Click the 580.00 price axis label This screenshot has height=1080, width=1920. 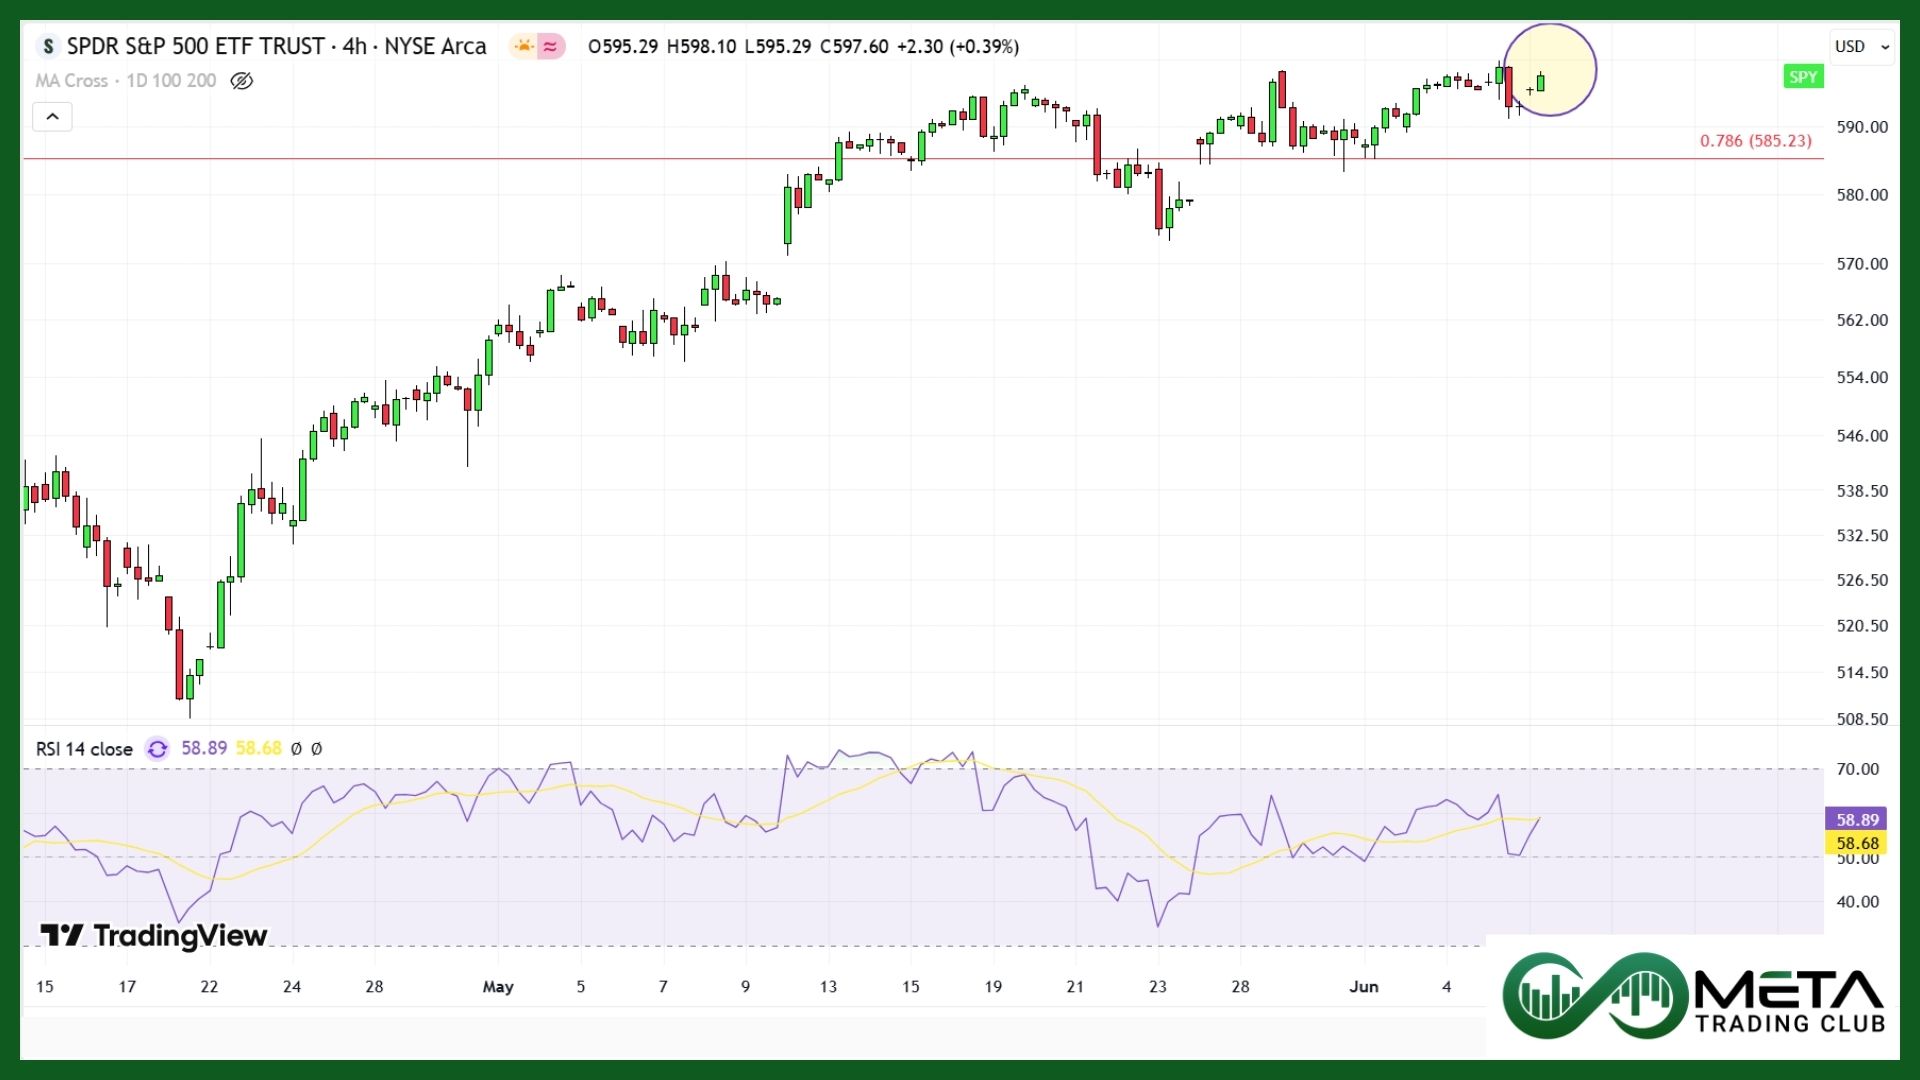click(x=1862, y=195)
